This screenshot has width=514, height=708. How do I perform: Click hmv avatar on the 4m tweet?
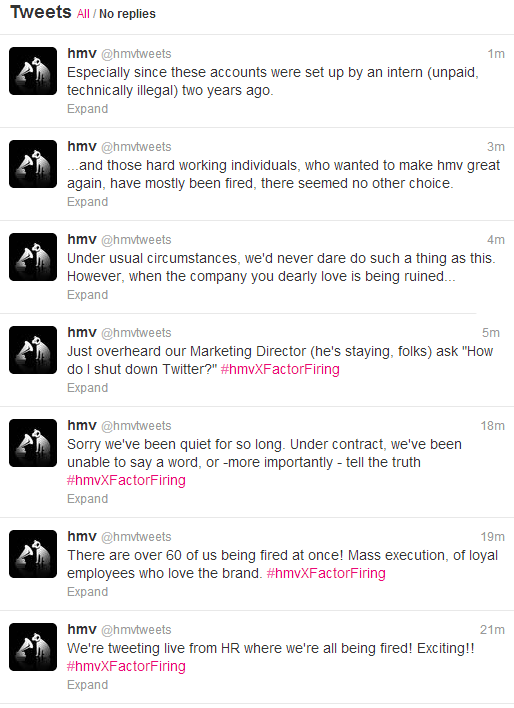33,257
